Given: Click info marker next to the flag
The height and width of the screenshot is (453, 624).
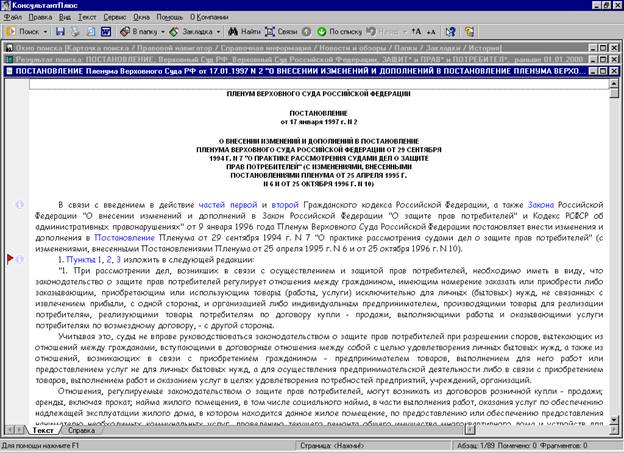Looking at the screenshot, I should pyautogui.click(x=20, y=260).
